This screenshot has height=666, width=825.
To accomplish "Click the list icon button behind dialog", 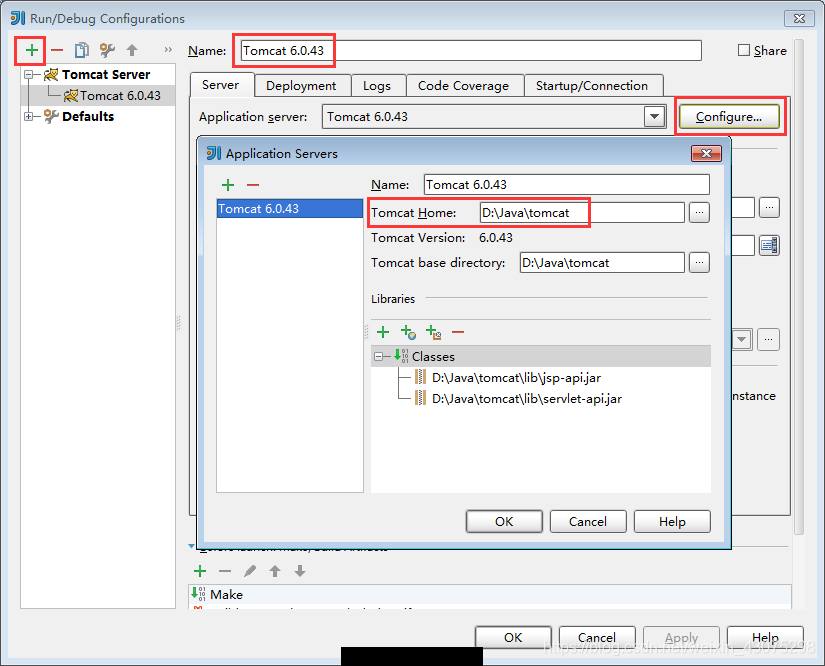I will (769, 245).
